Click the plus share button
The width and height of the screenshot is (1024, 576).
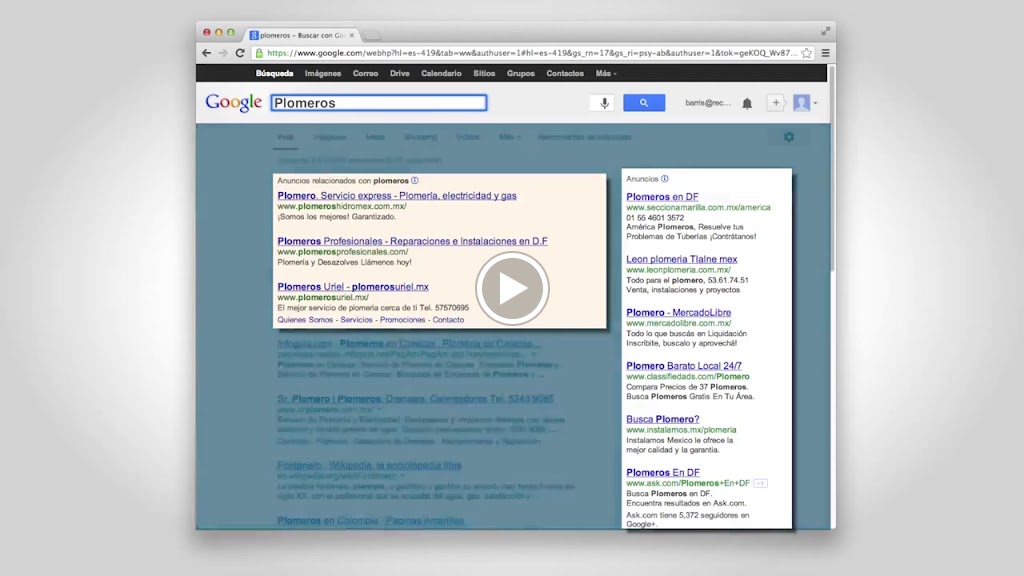click(775, 103)
